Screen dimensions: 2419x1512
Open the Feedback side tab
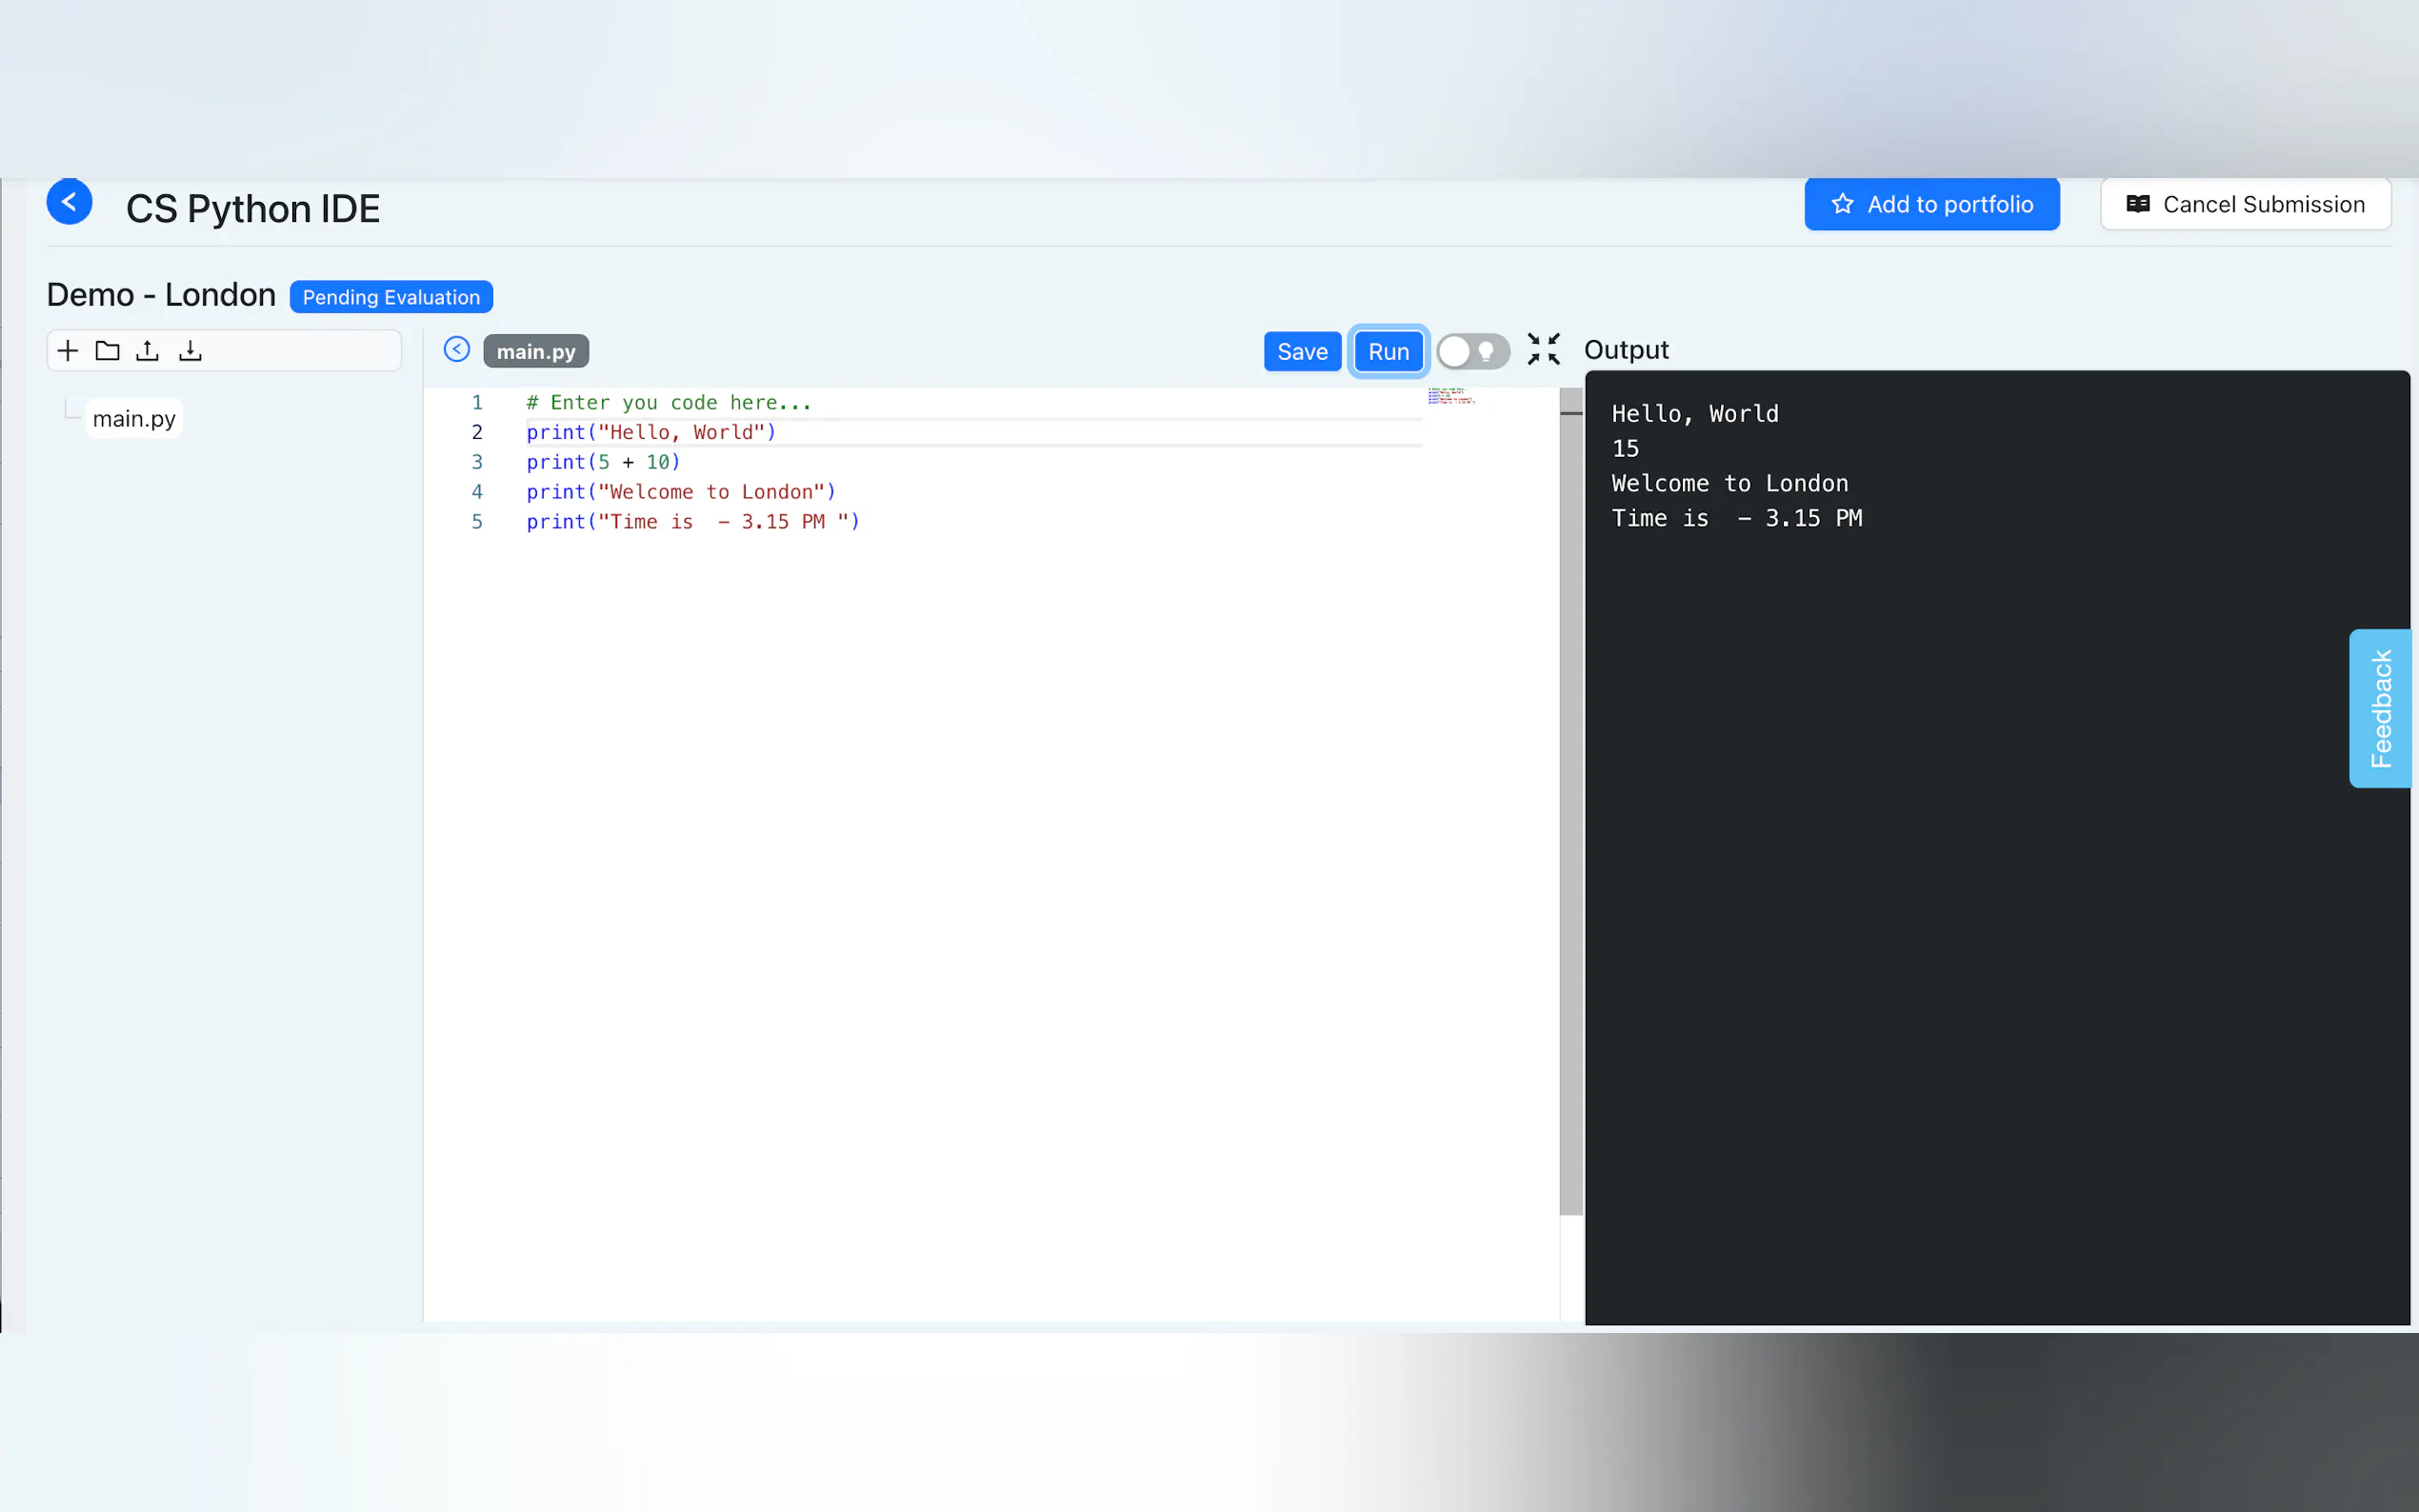click(2380, 708)
